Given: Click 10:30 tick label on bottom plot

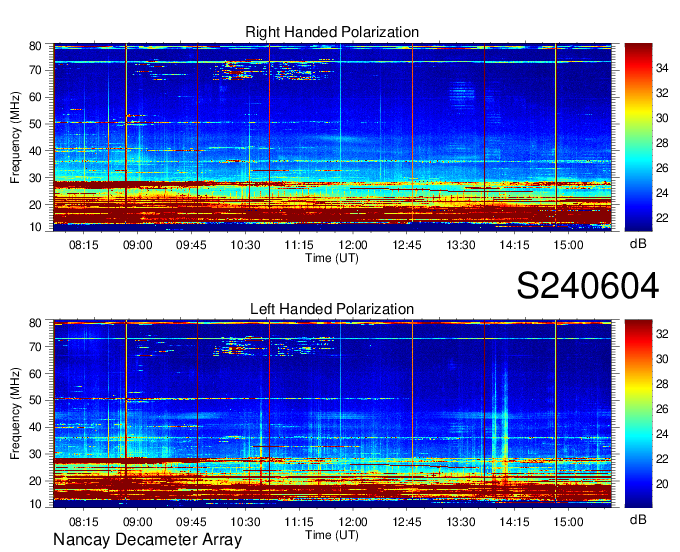Looking at the screenshot, I should click(245, 522).
